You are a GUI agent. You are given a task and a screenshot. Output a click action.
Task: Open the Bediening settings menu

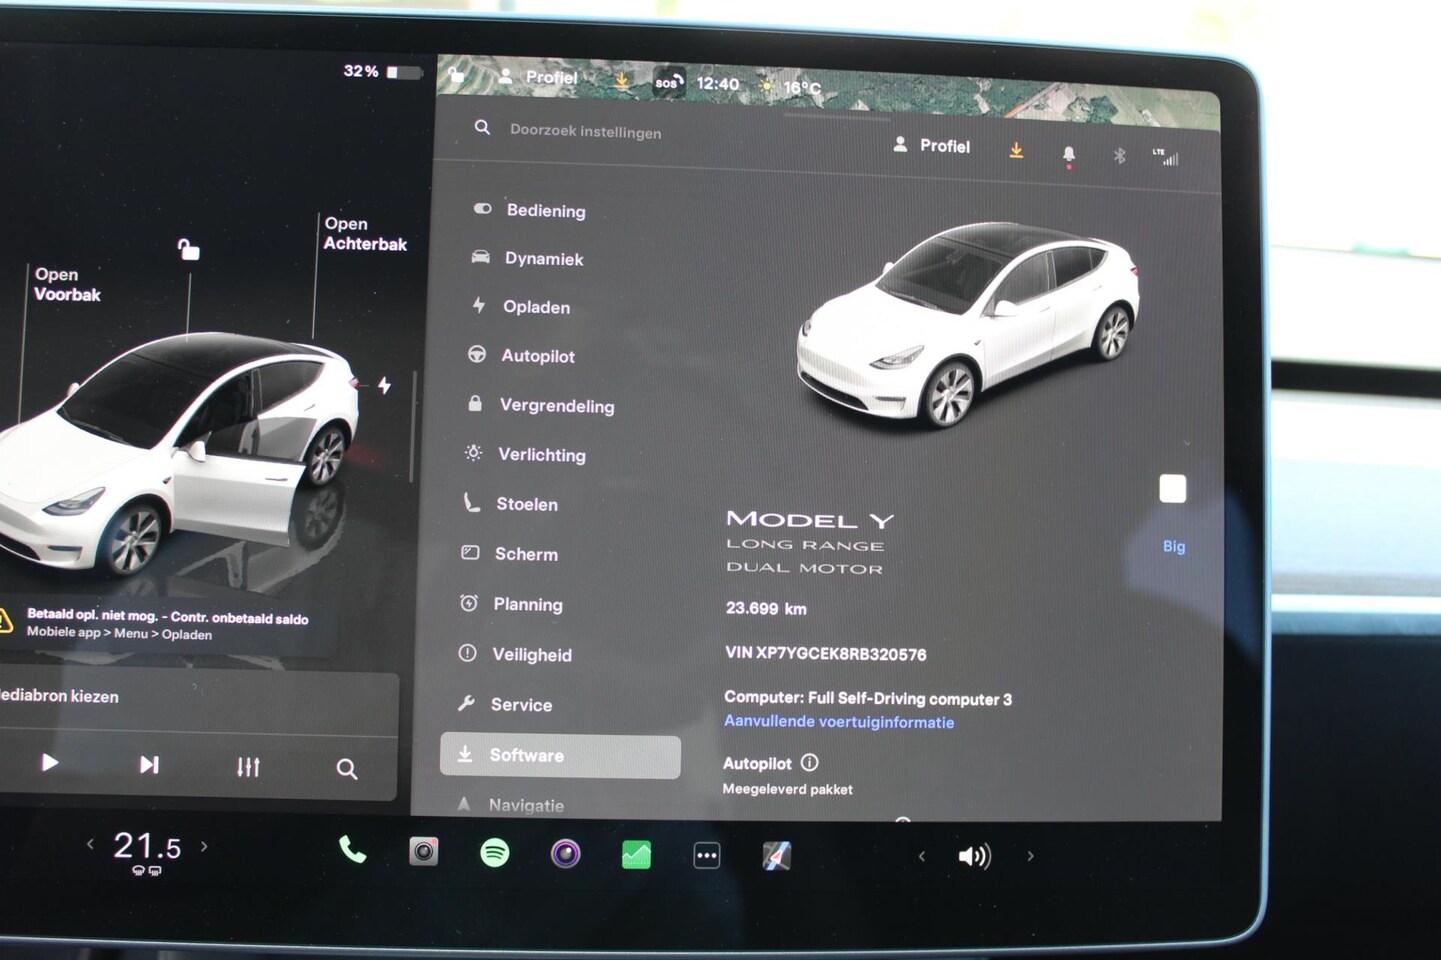[546, 211]
